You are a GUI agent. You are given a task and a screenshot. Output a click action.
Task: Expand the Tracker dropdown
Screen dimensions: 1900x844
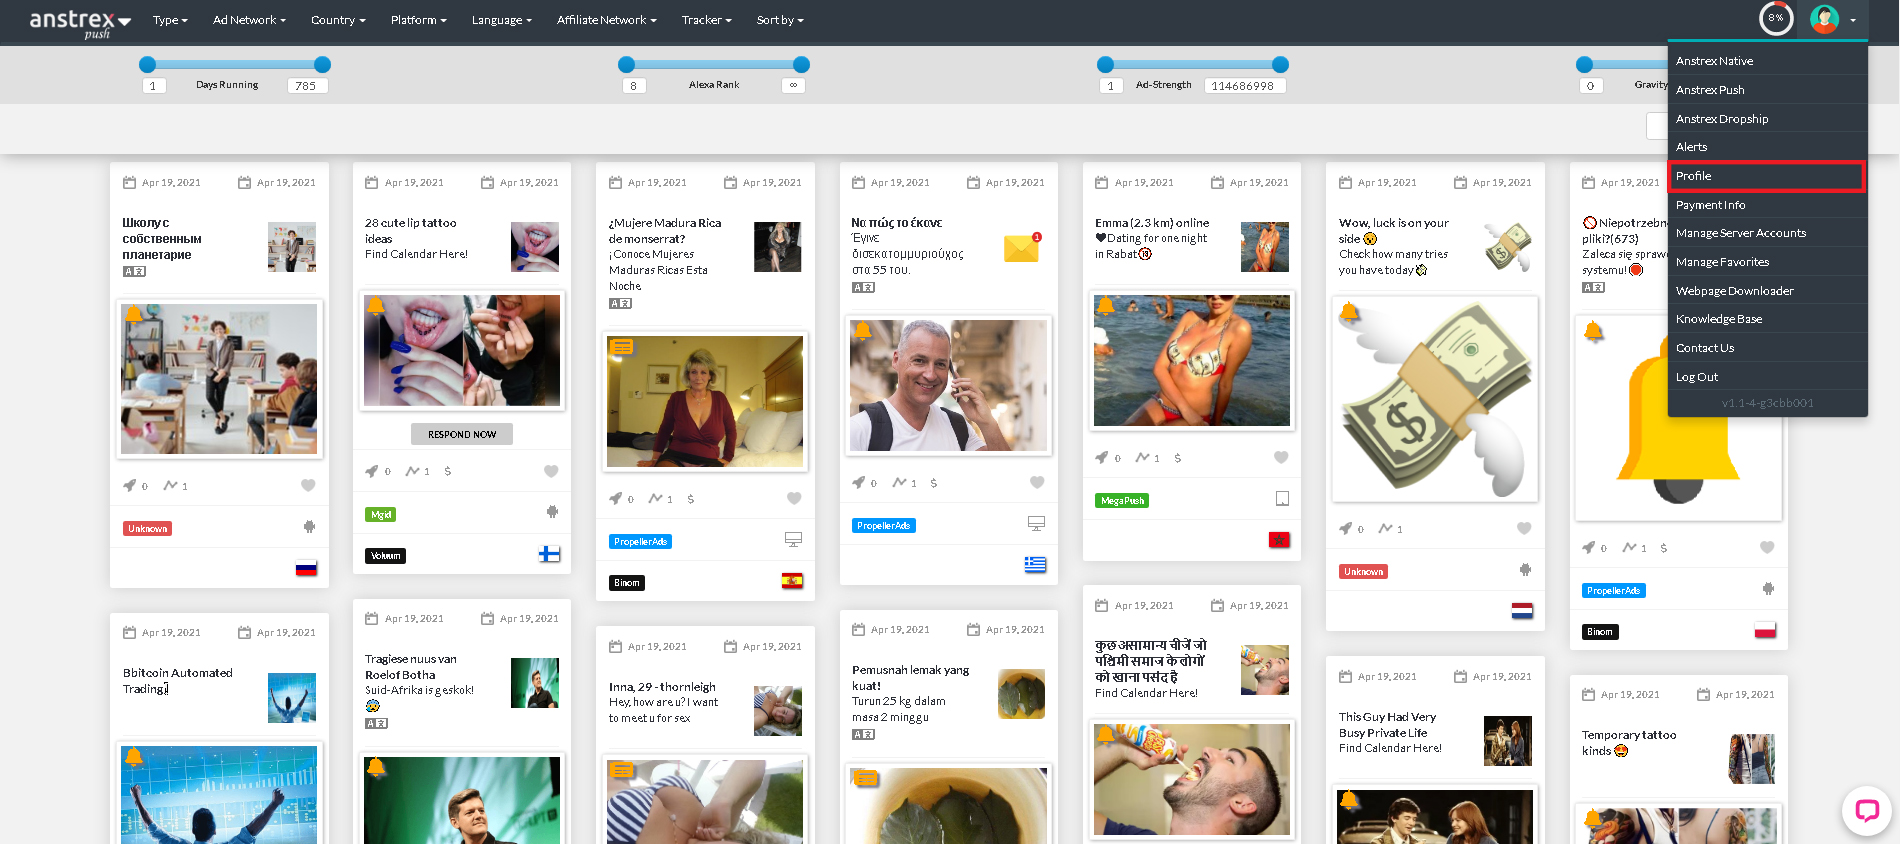click(706, 20)
